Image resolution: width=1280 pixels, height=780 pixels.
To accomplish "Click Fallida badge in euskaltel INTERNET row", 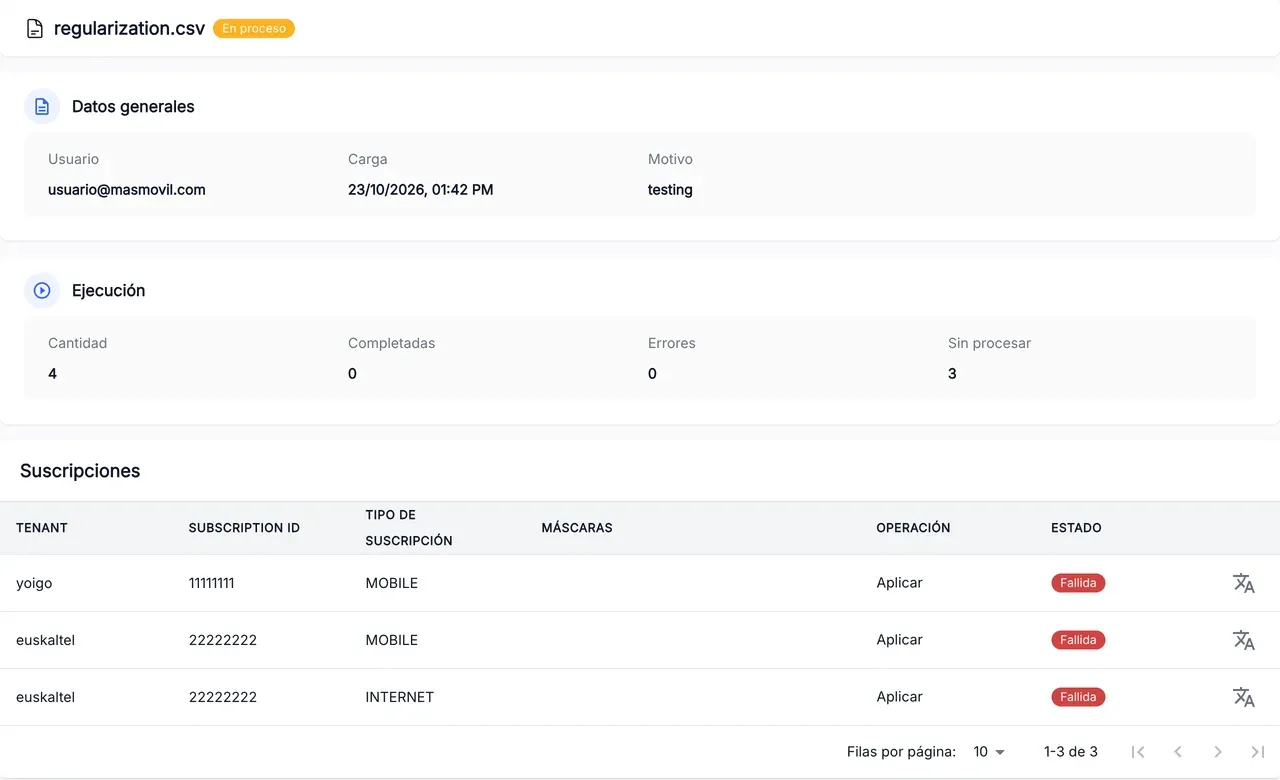I will 1078,697.
